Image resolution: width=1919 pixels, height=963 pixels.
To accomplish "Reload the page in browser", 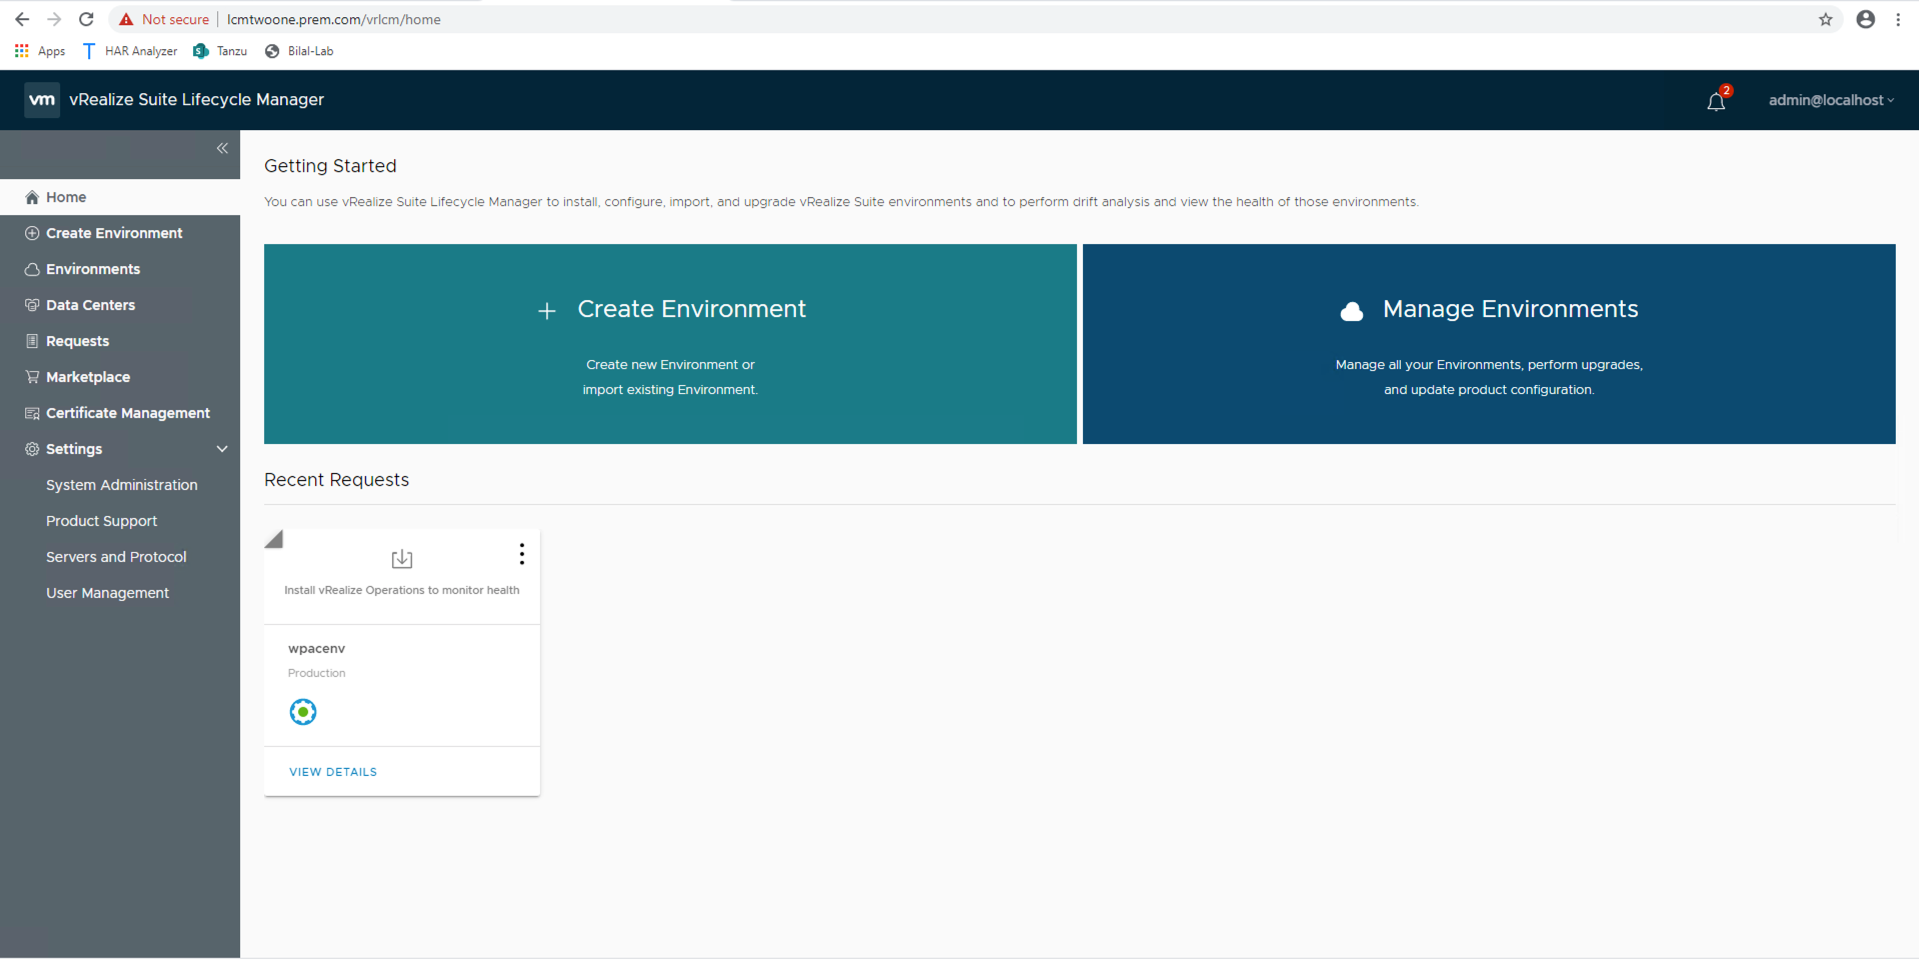I will 86,19.
